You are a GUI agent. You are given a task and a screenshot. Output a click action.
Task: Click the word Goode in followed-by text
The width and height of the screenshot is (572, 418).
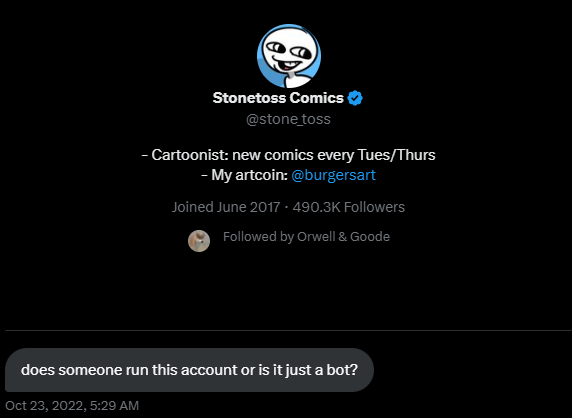point(370,237)
